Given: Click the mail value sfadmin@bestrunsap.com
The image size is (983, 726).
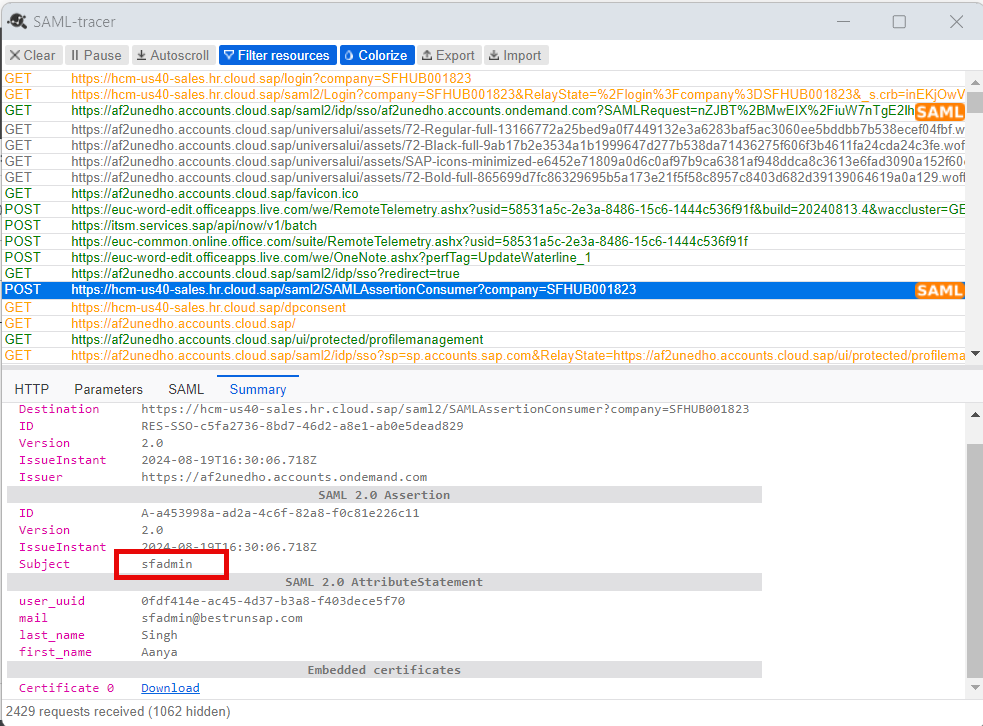Looking at the screenshot, I should pos(222,618).
